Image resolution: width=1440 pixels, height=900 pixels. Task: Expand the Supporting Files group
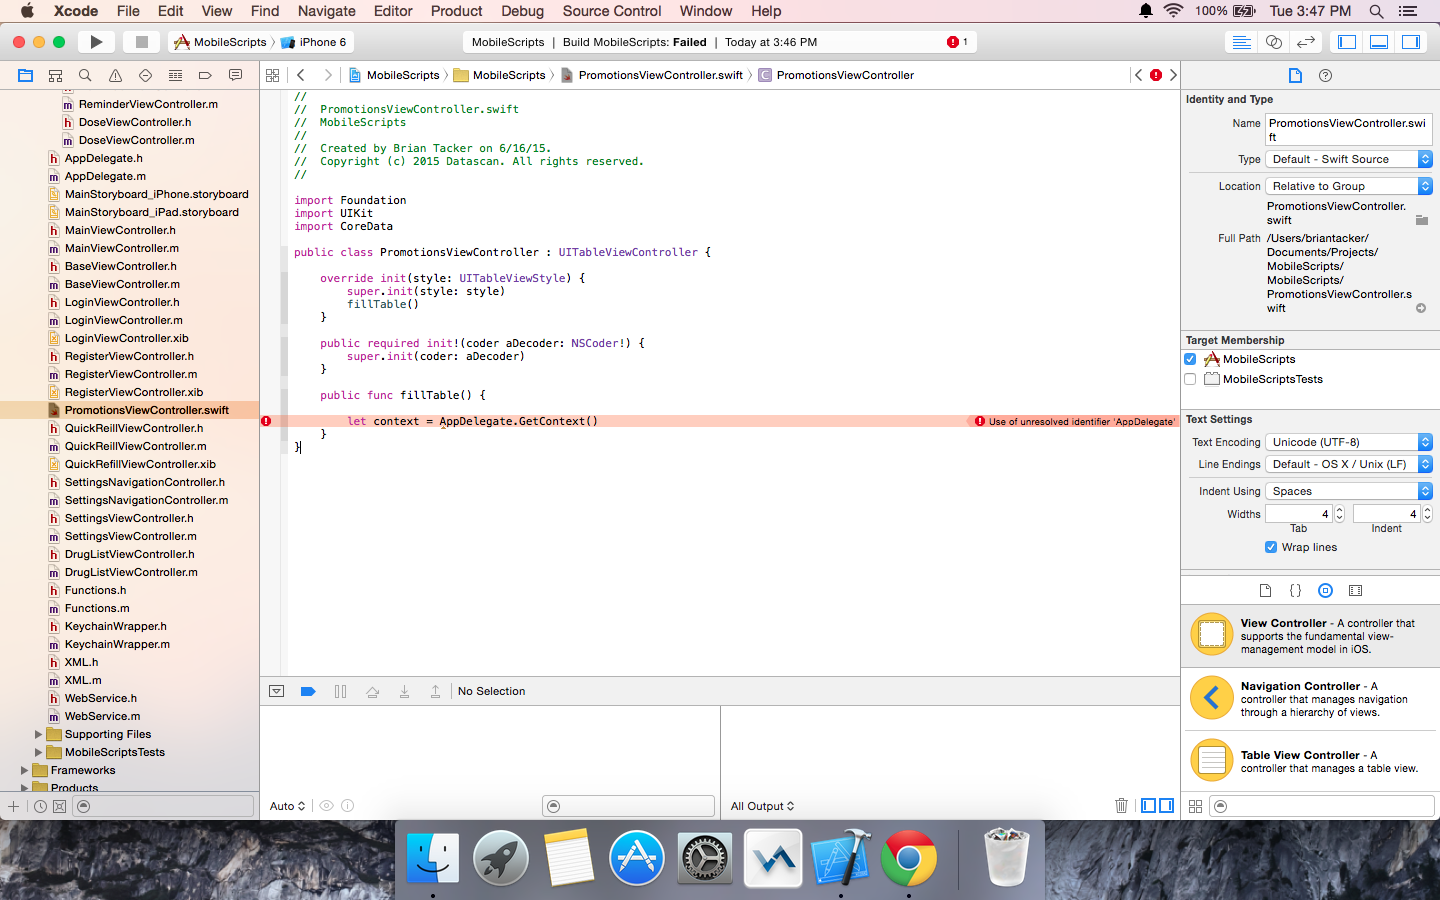point(39,734)
